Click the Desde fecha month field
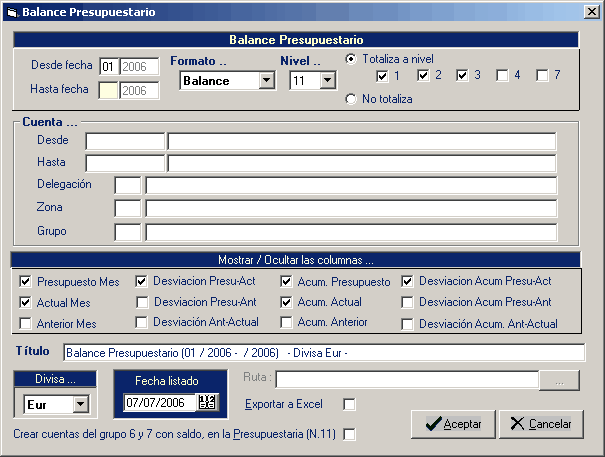The height and width of the screenshot is (457, 605). 109,67
